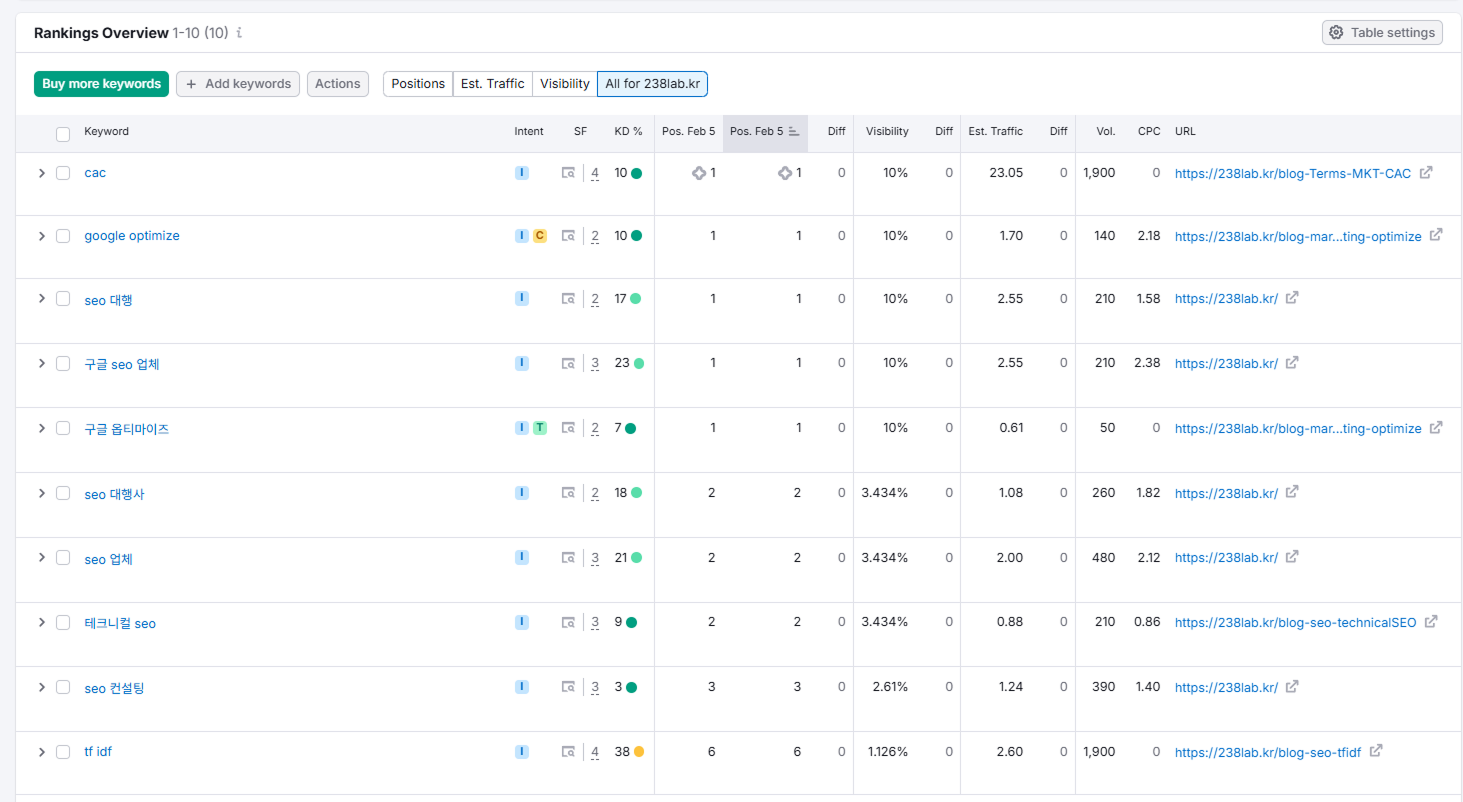This screenshot has height=802, width=1463.
Task: Open external link icon in seo 대행사 row
Action: [x=1292, y=492]
